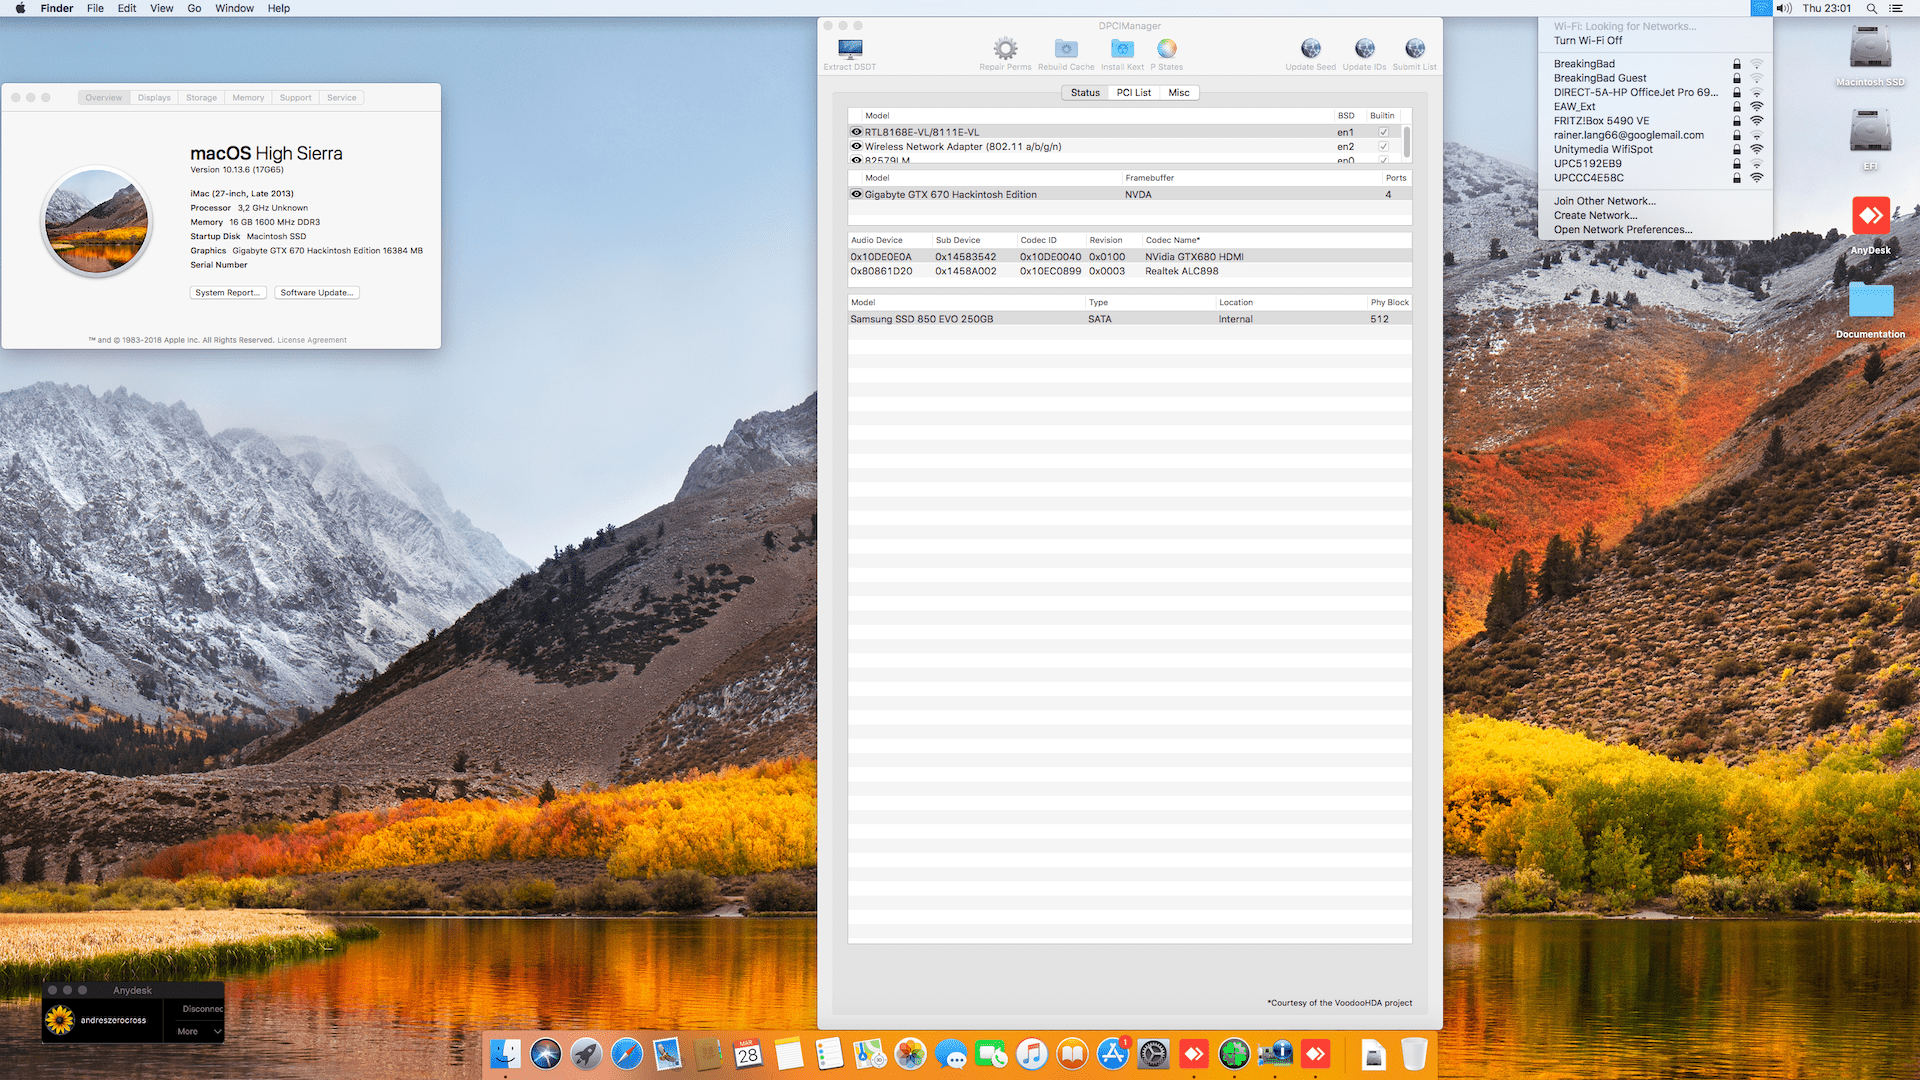Switch to Misc tab in DPCIManager
This screenshot has width=1920, height=1080.
tap(1179, 93)
